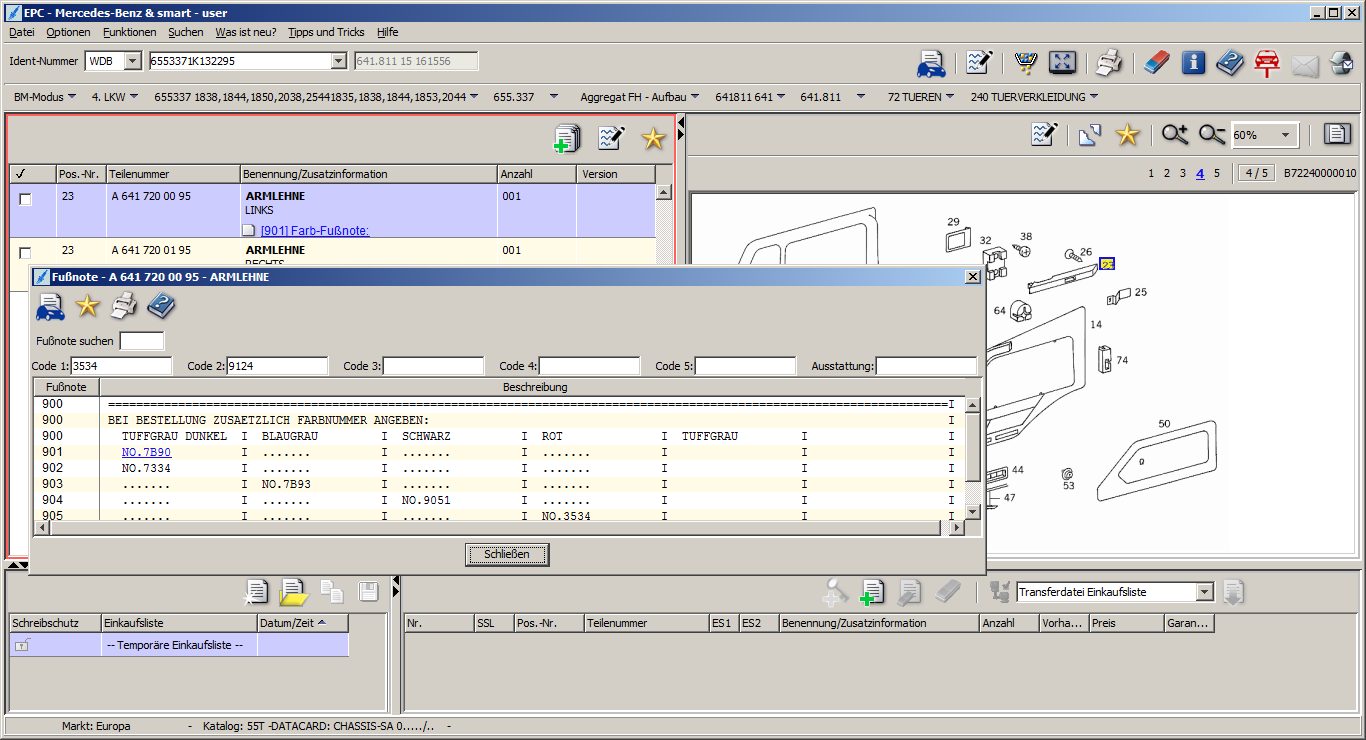Click the footnote list vertical scrollbar
The height and width of the screenshot is (740, 1366).
tap(972, 458)
